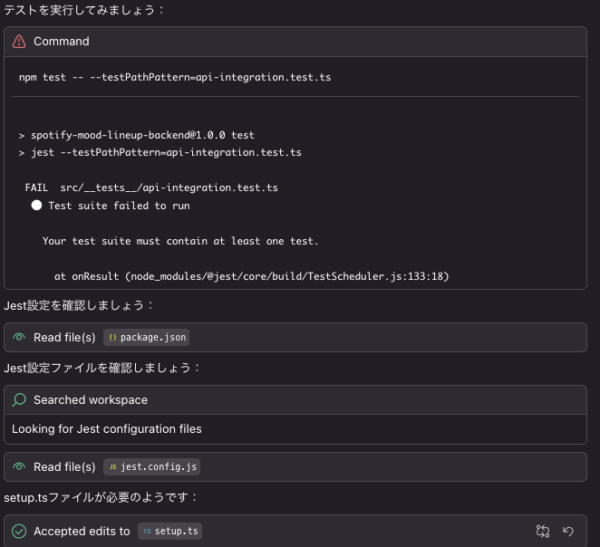Image resolution: width=600 pixels, height=547 pixels.
Task: Click the Looking for Jest configuration files row
Action: (x=295, y=429)
